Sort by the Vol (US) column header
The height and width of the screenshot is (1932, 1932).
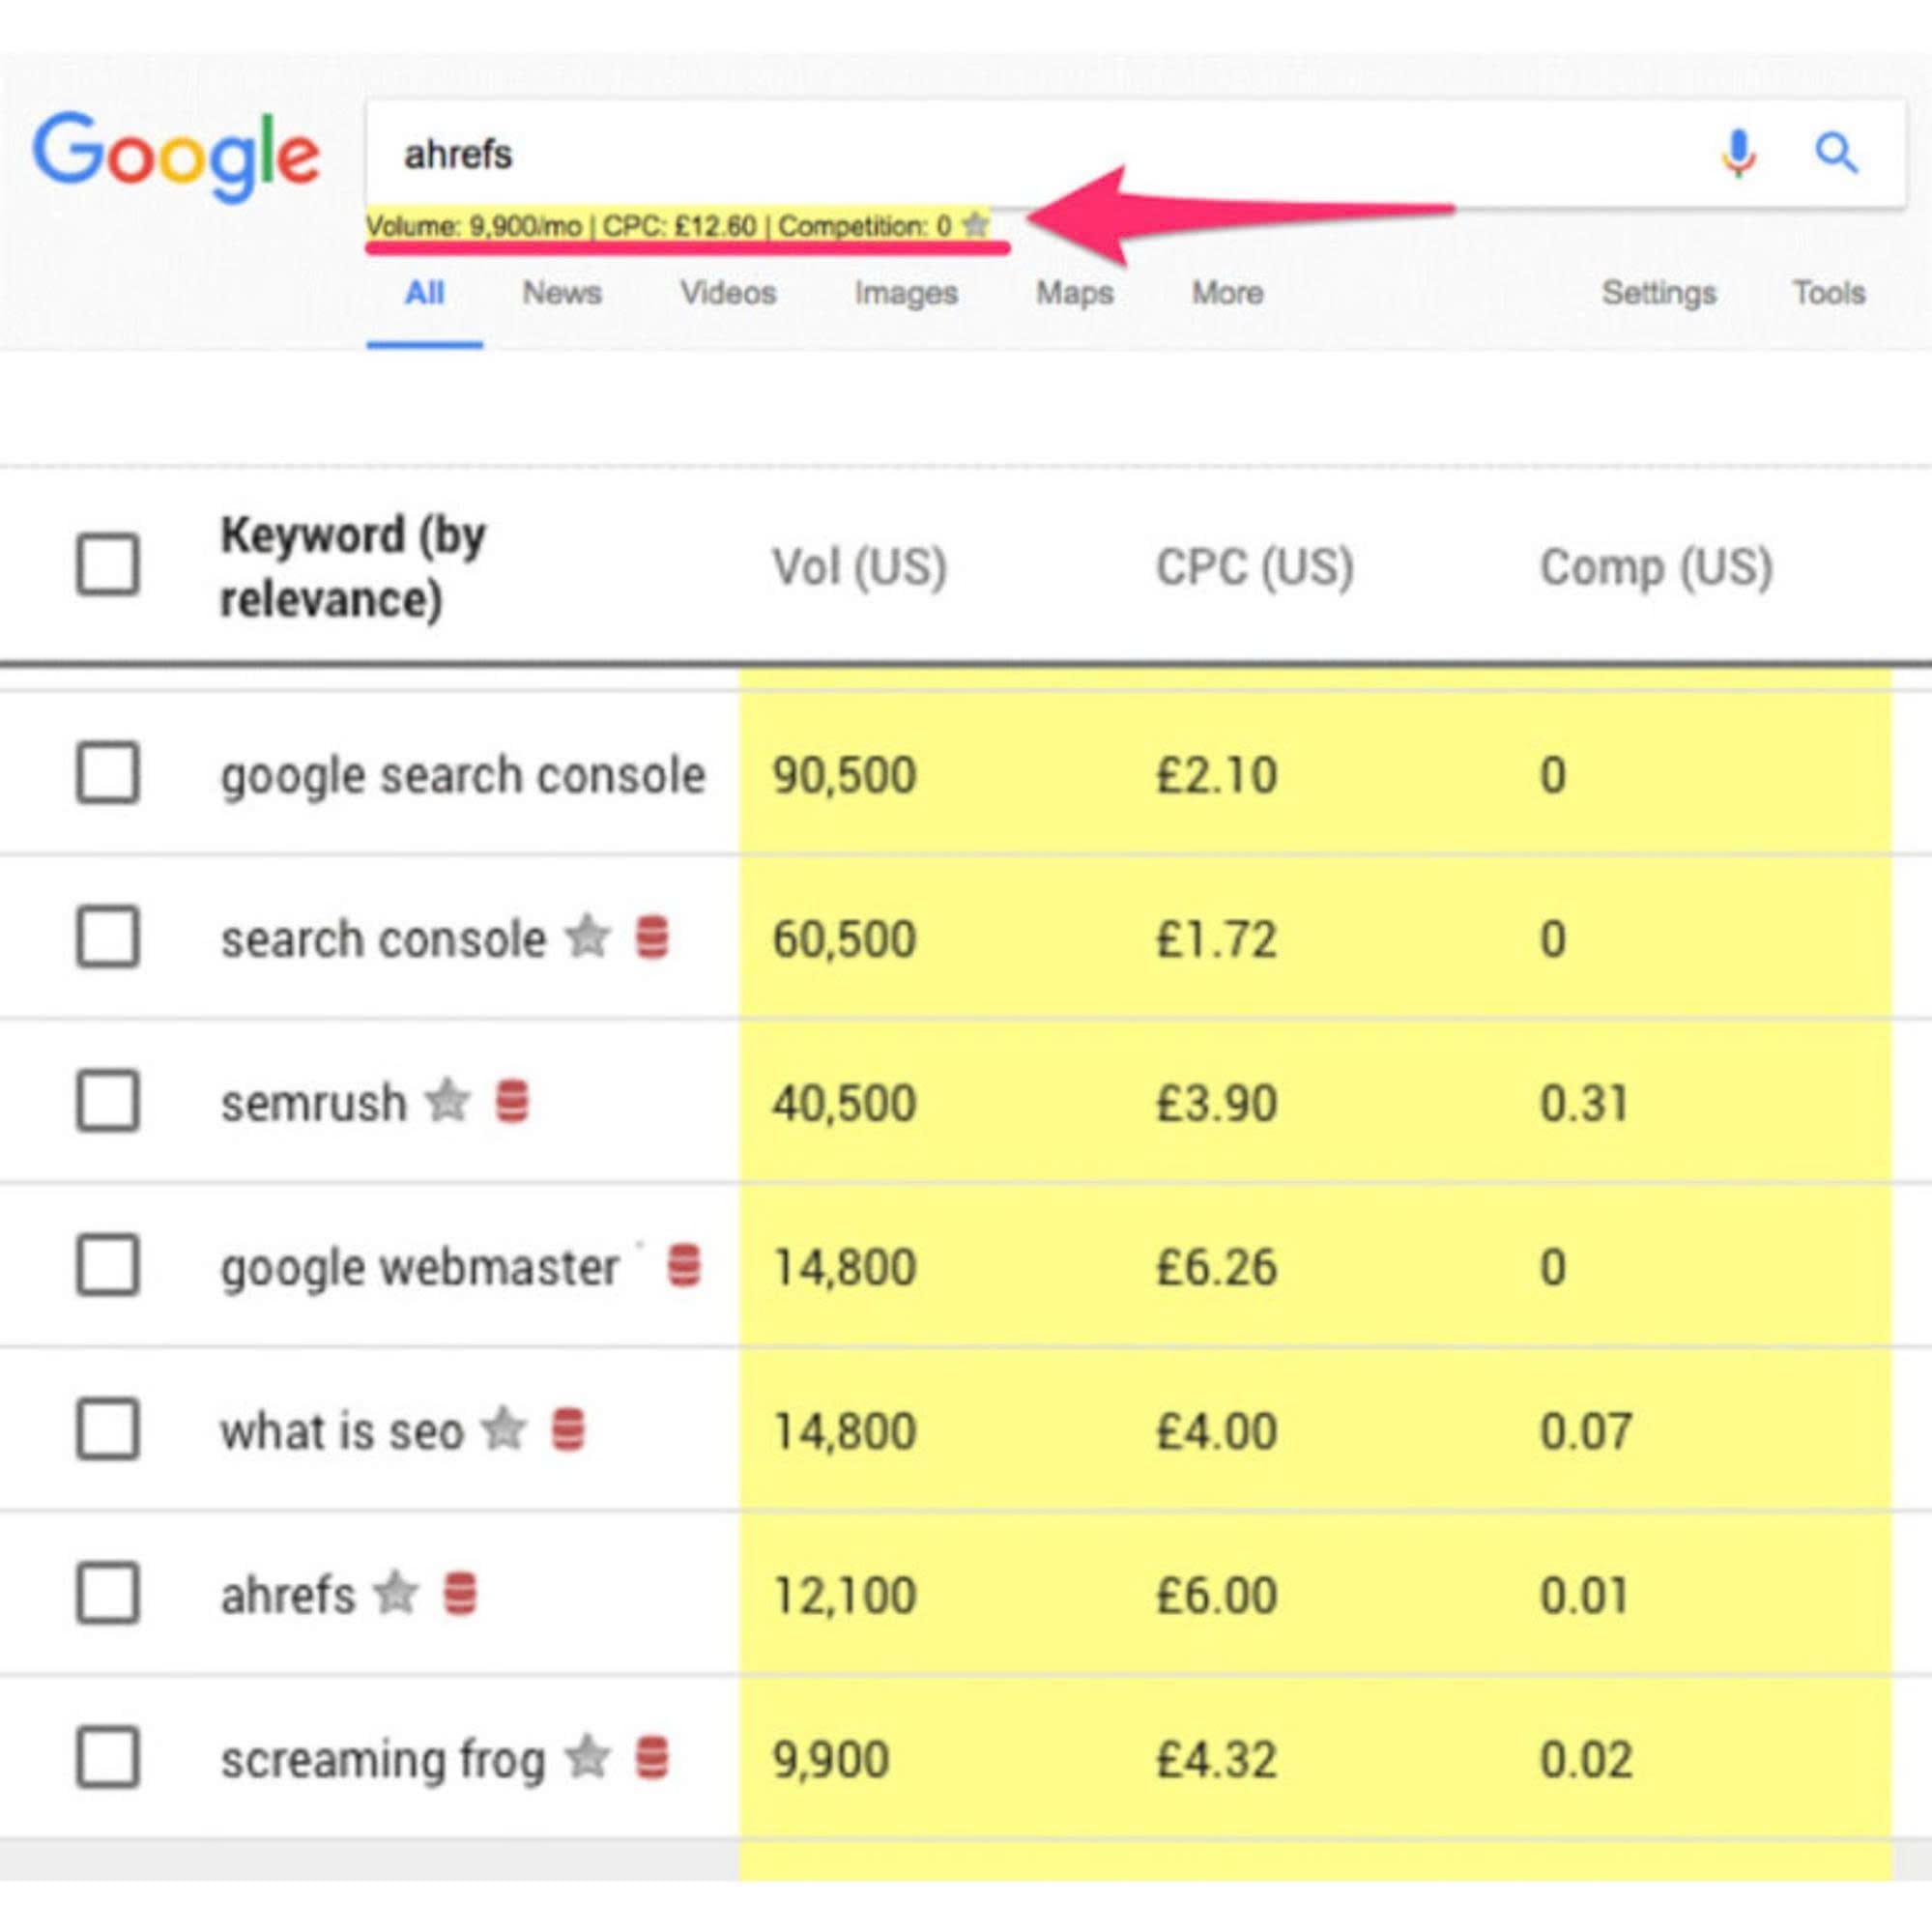click(858, 567)
